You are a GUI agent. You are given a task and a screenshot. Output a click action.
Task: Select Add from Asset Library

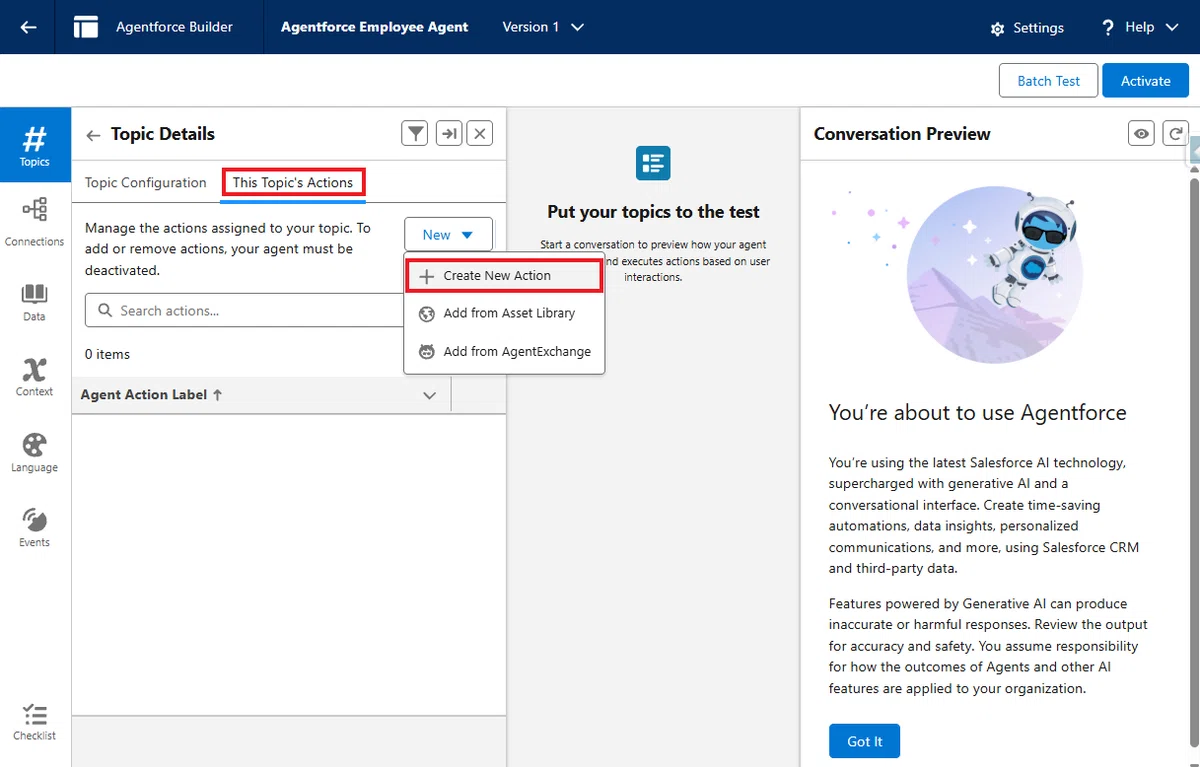tap(505, 313)
